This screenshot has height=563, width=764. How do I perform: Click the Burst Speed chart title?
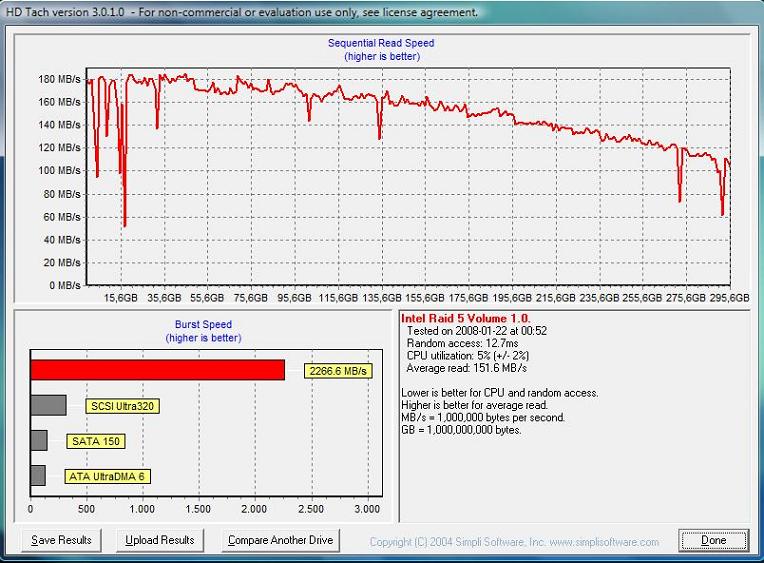point(203,324)
